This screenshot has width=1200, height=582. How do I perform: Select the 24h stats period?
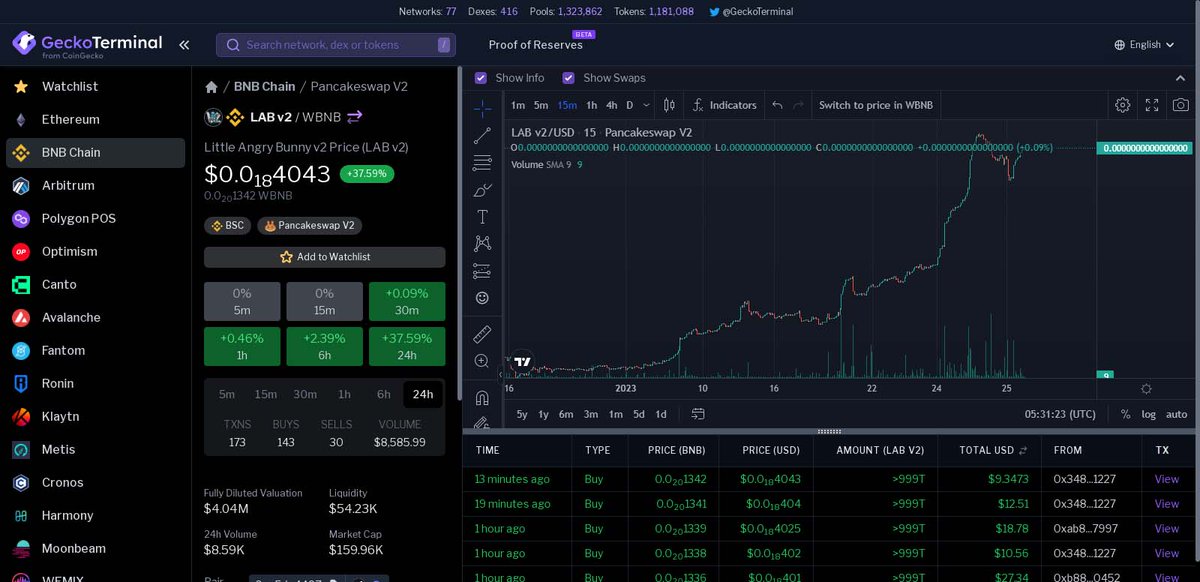423,394
